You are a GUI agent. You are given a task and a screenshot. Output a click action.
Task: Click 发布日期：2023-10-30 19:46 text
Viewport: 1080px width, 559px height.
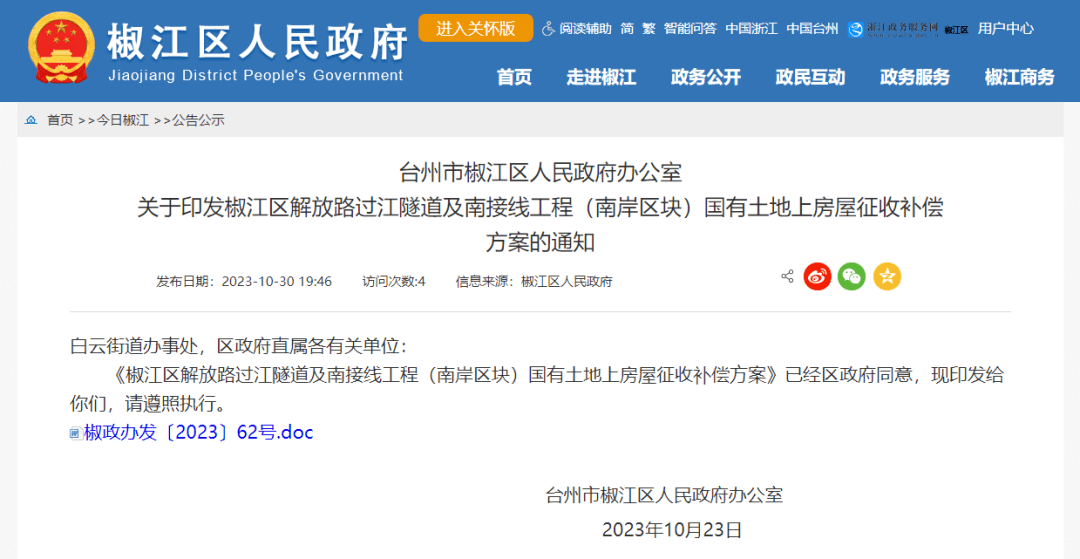pos(245,282)
